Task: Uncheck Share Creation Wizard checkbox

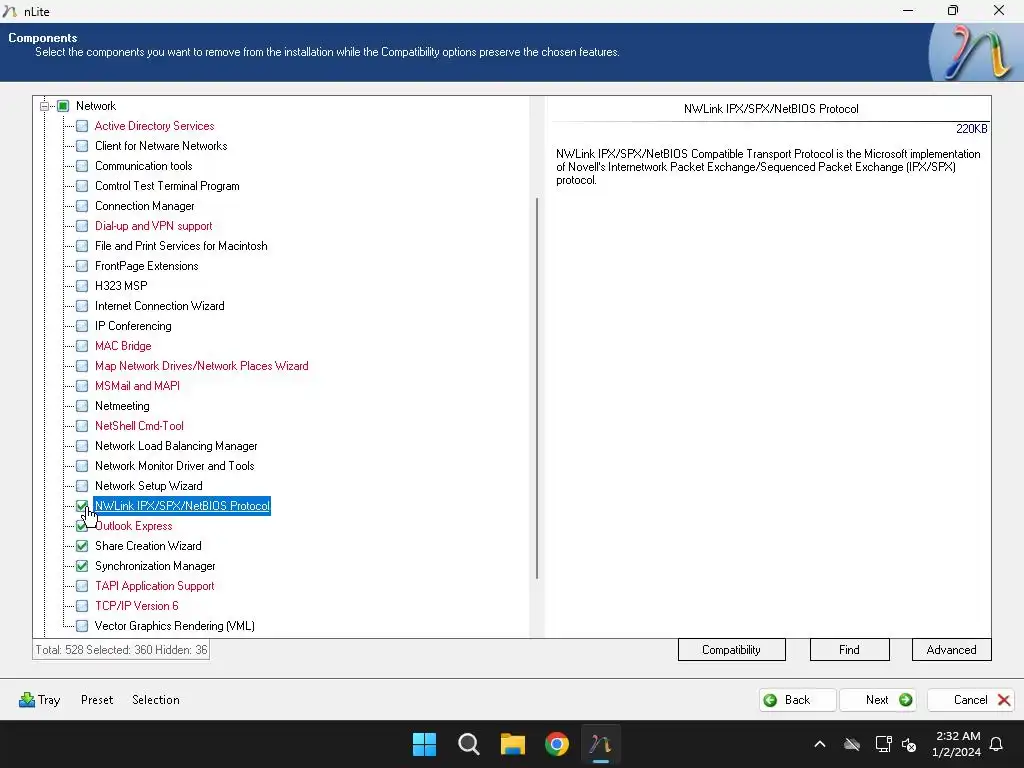Action: point(82,546)
